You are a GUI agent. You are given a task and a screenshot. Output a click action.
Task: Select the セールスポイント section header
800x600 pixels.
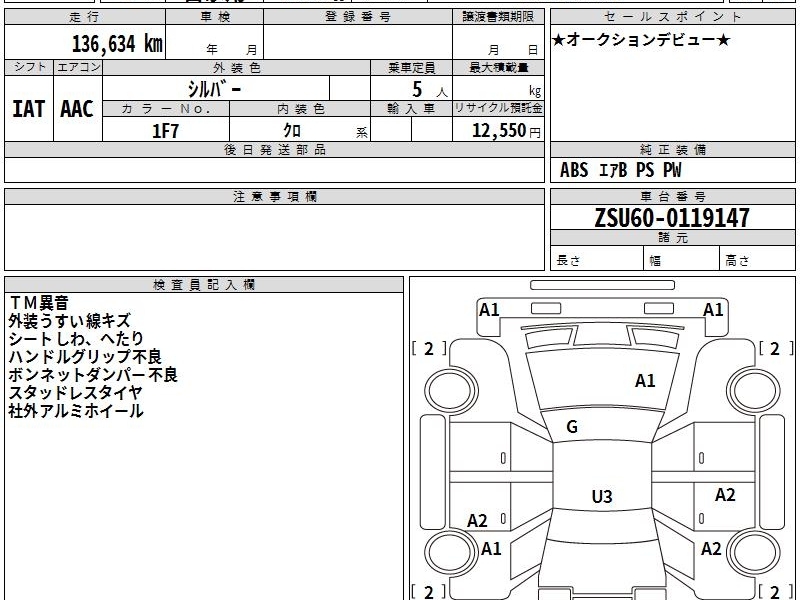(672, 17)
